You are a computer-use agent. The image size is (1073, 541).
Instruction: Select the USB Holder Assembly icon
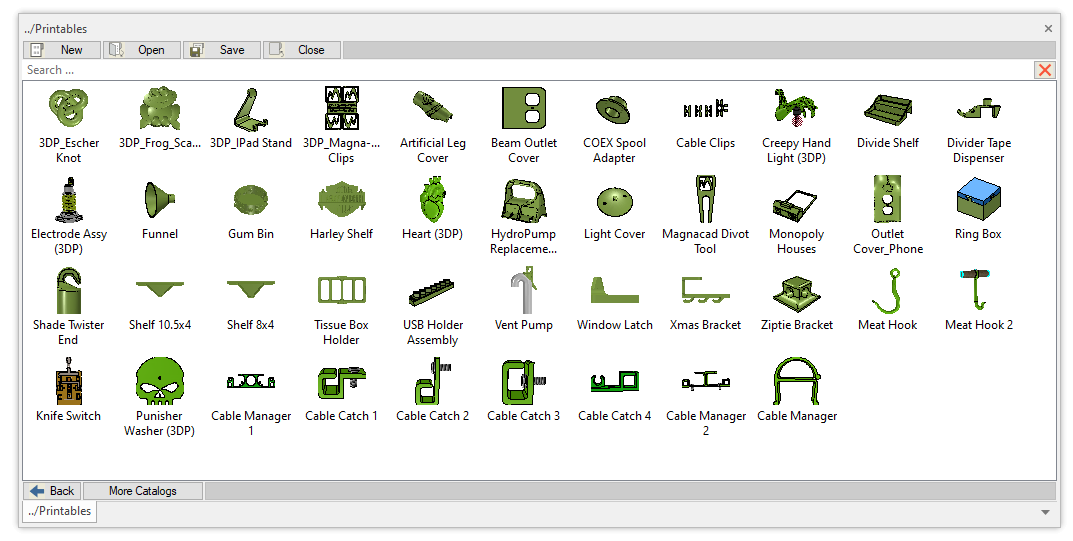click(x=432, y=290)
